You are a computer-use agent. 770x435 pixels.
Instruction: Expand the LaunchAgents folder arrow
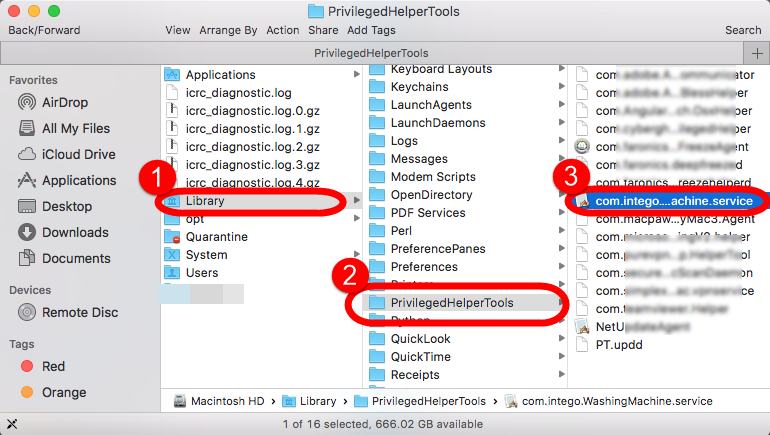point(561,104)
